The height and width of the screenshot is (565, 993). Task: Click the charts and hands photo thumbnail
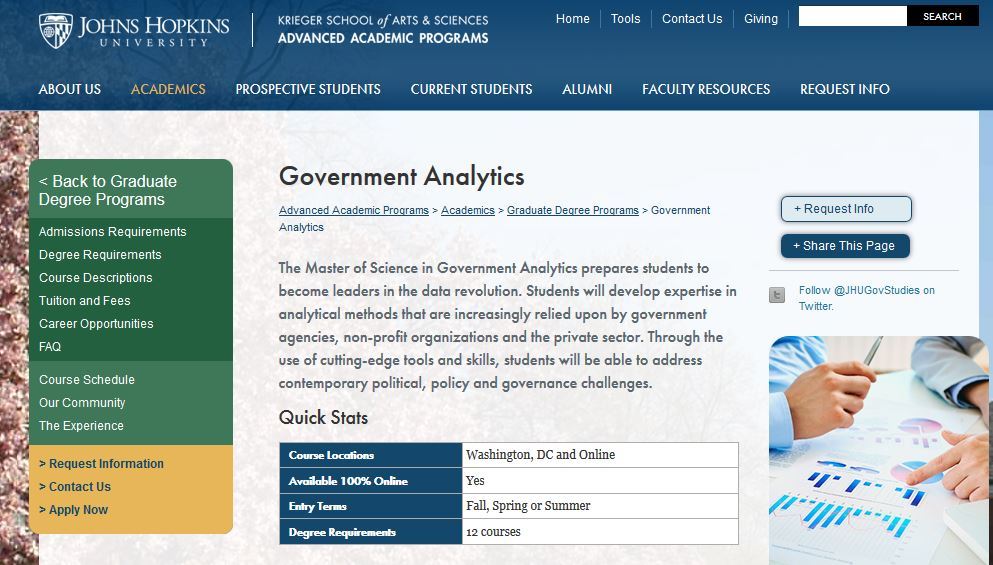coord(878,450)
